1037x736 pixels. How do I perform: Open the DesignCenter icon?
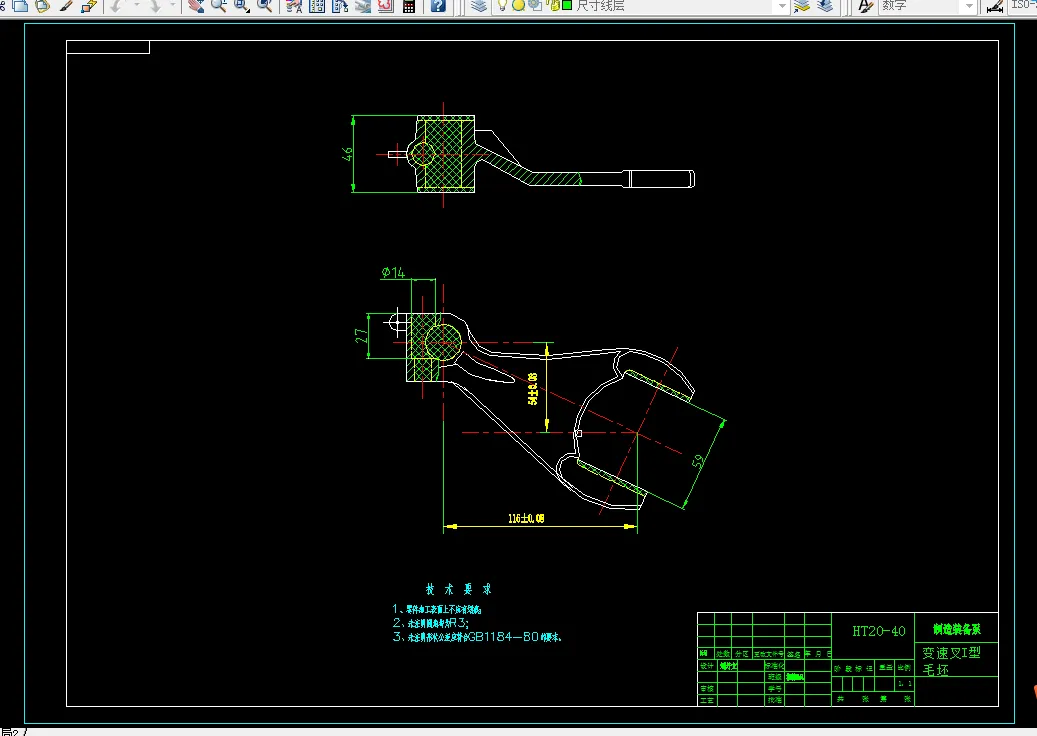click(x=317, y=6)
